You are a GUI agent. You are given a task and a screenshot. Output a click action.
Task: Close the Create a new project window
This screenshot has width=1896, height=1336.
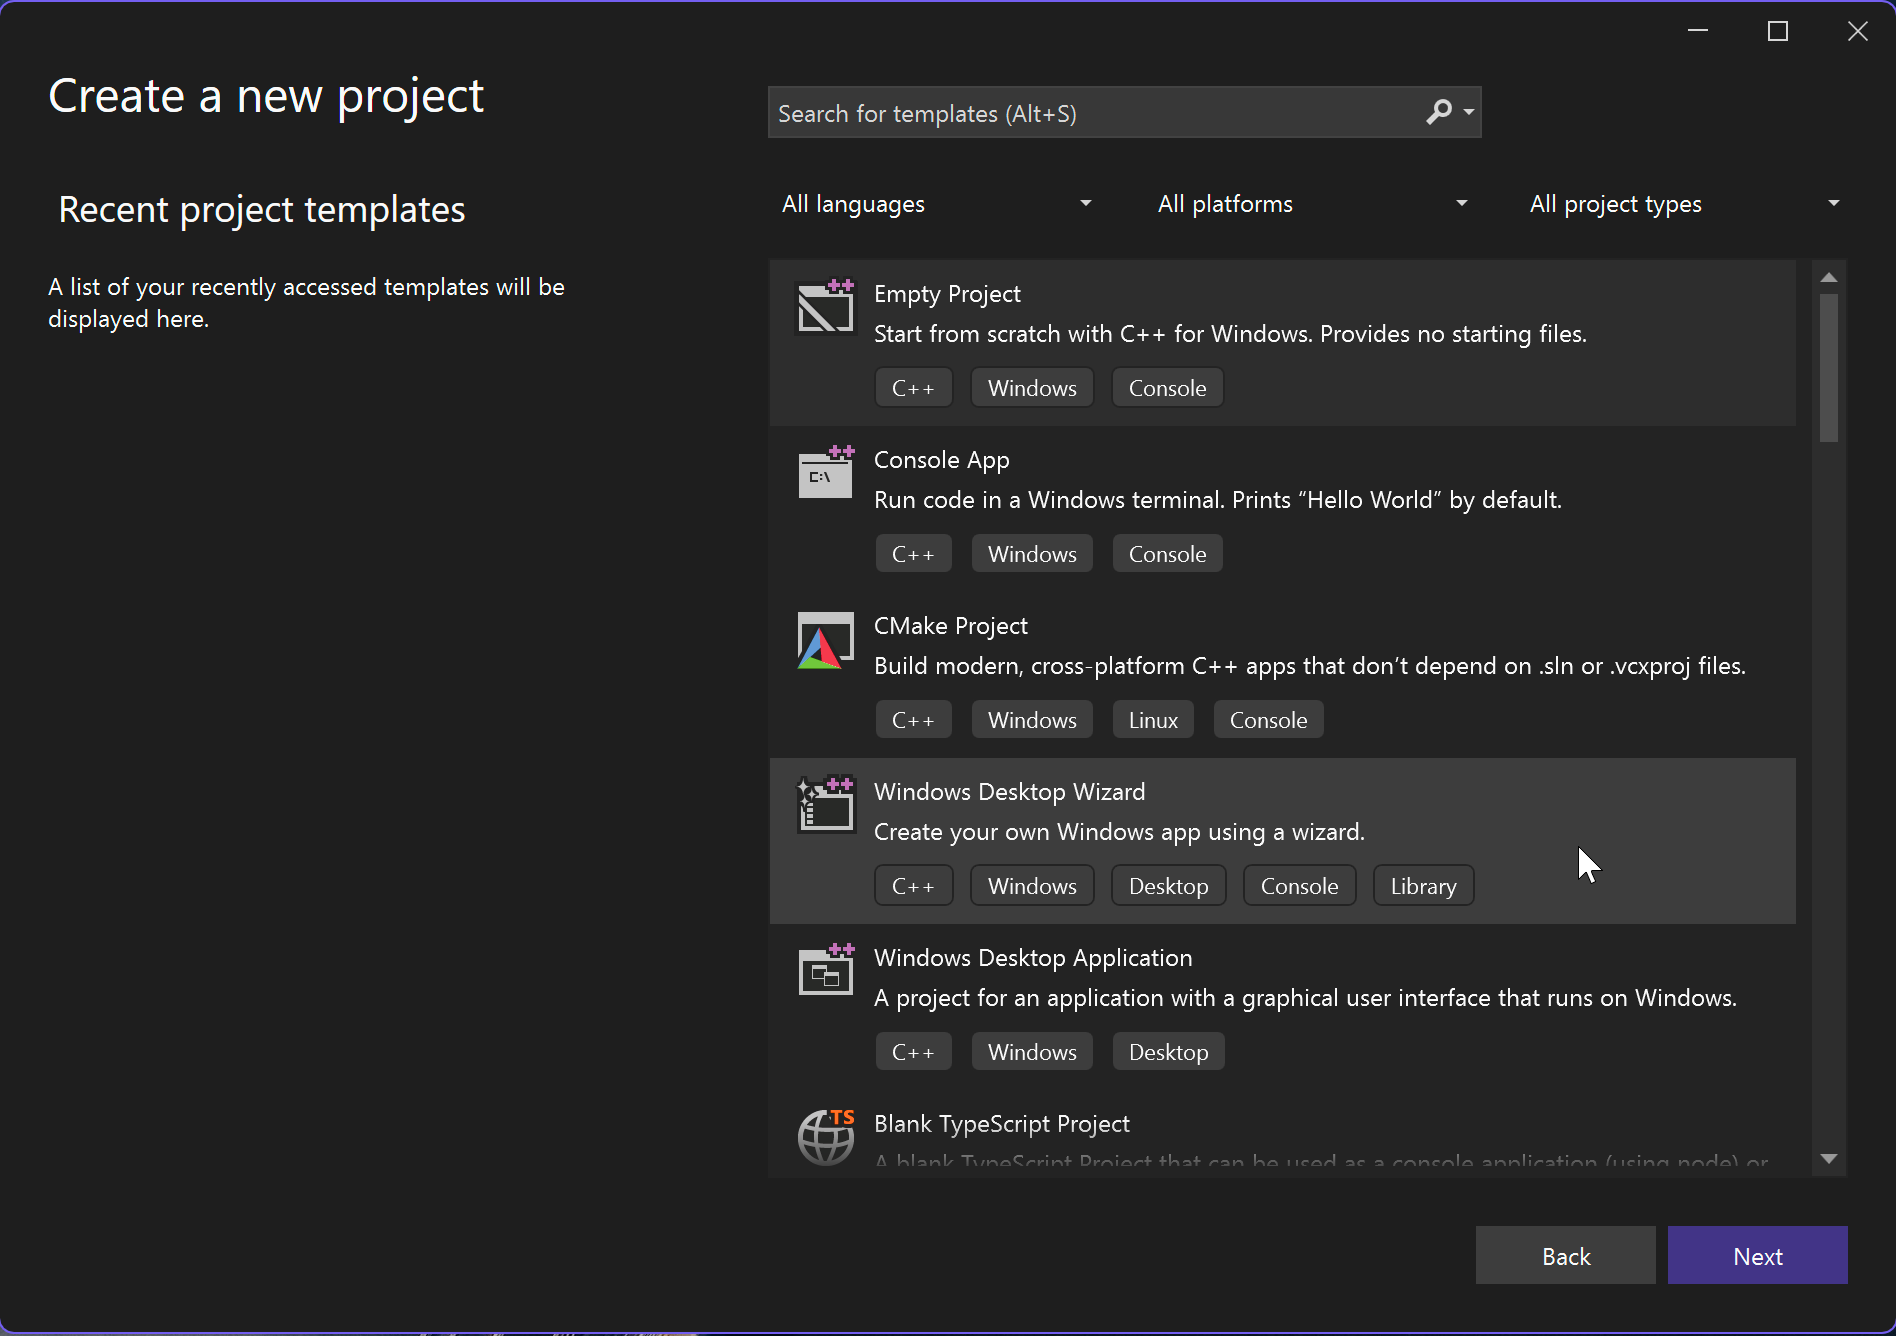pos(1858,31)
